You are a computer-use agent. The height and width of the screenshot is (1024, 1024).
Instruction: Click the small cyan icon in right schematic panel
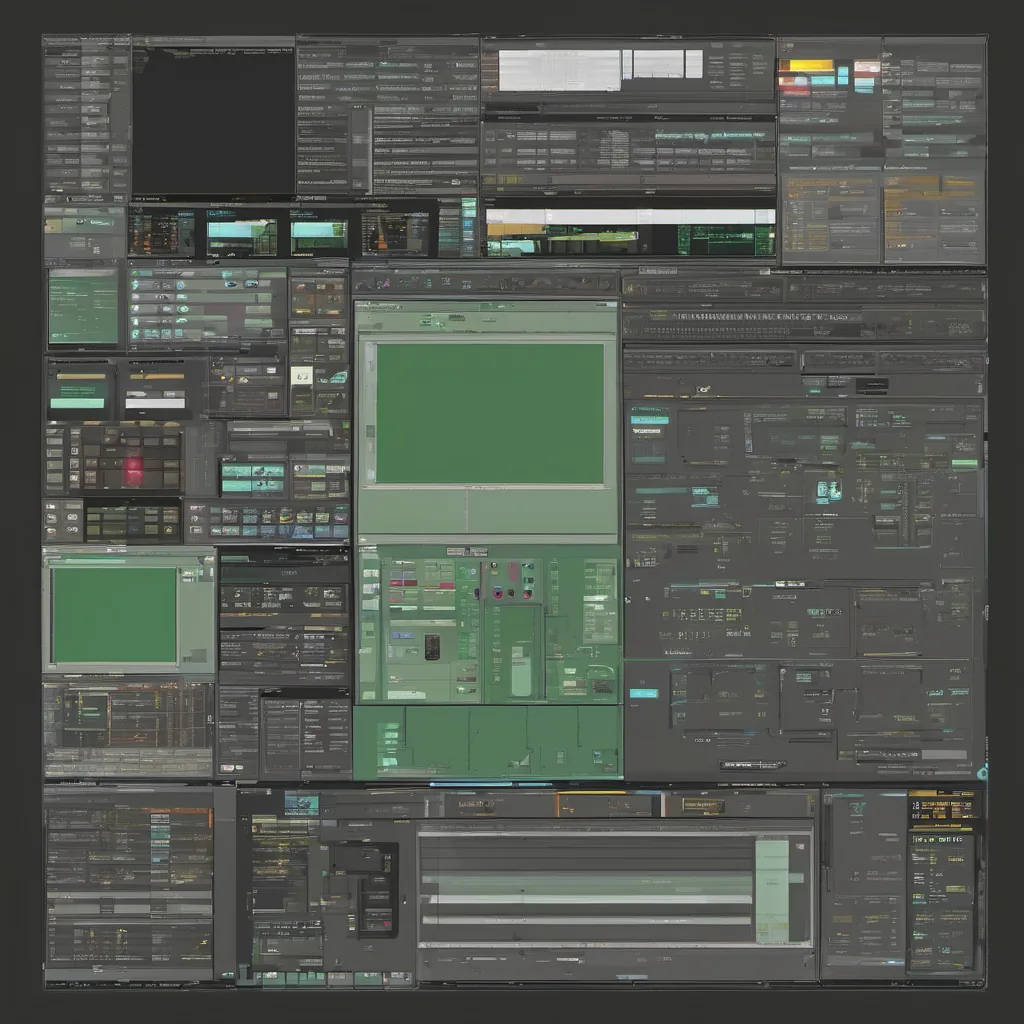pyautogui.click(x=829, y=490)
